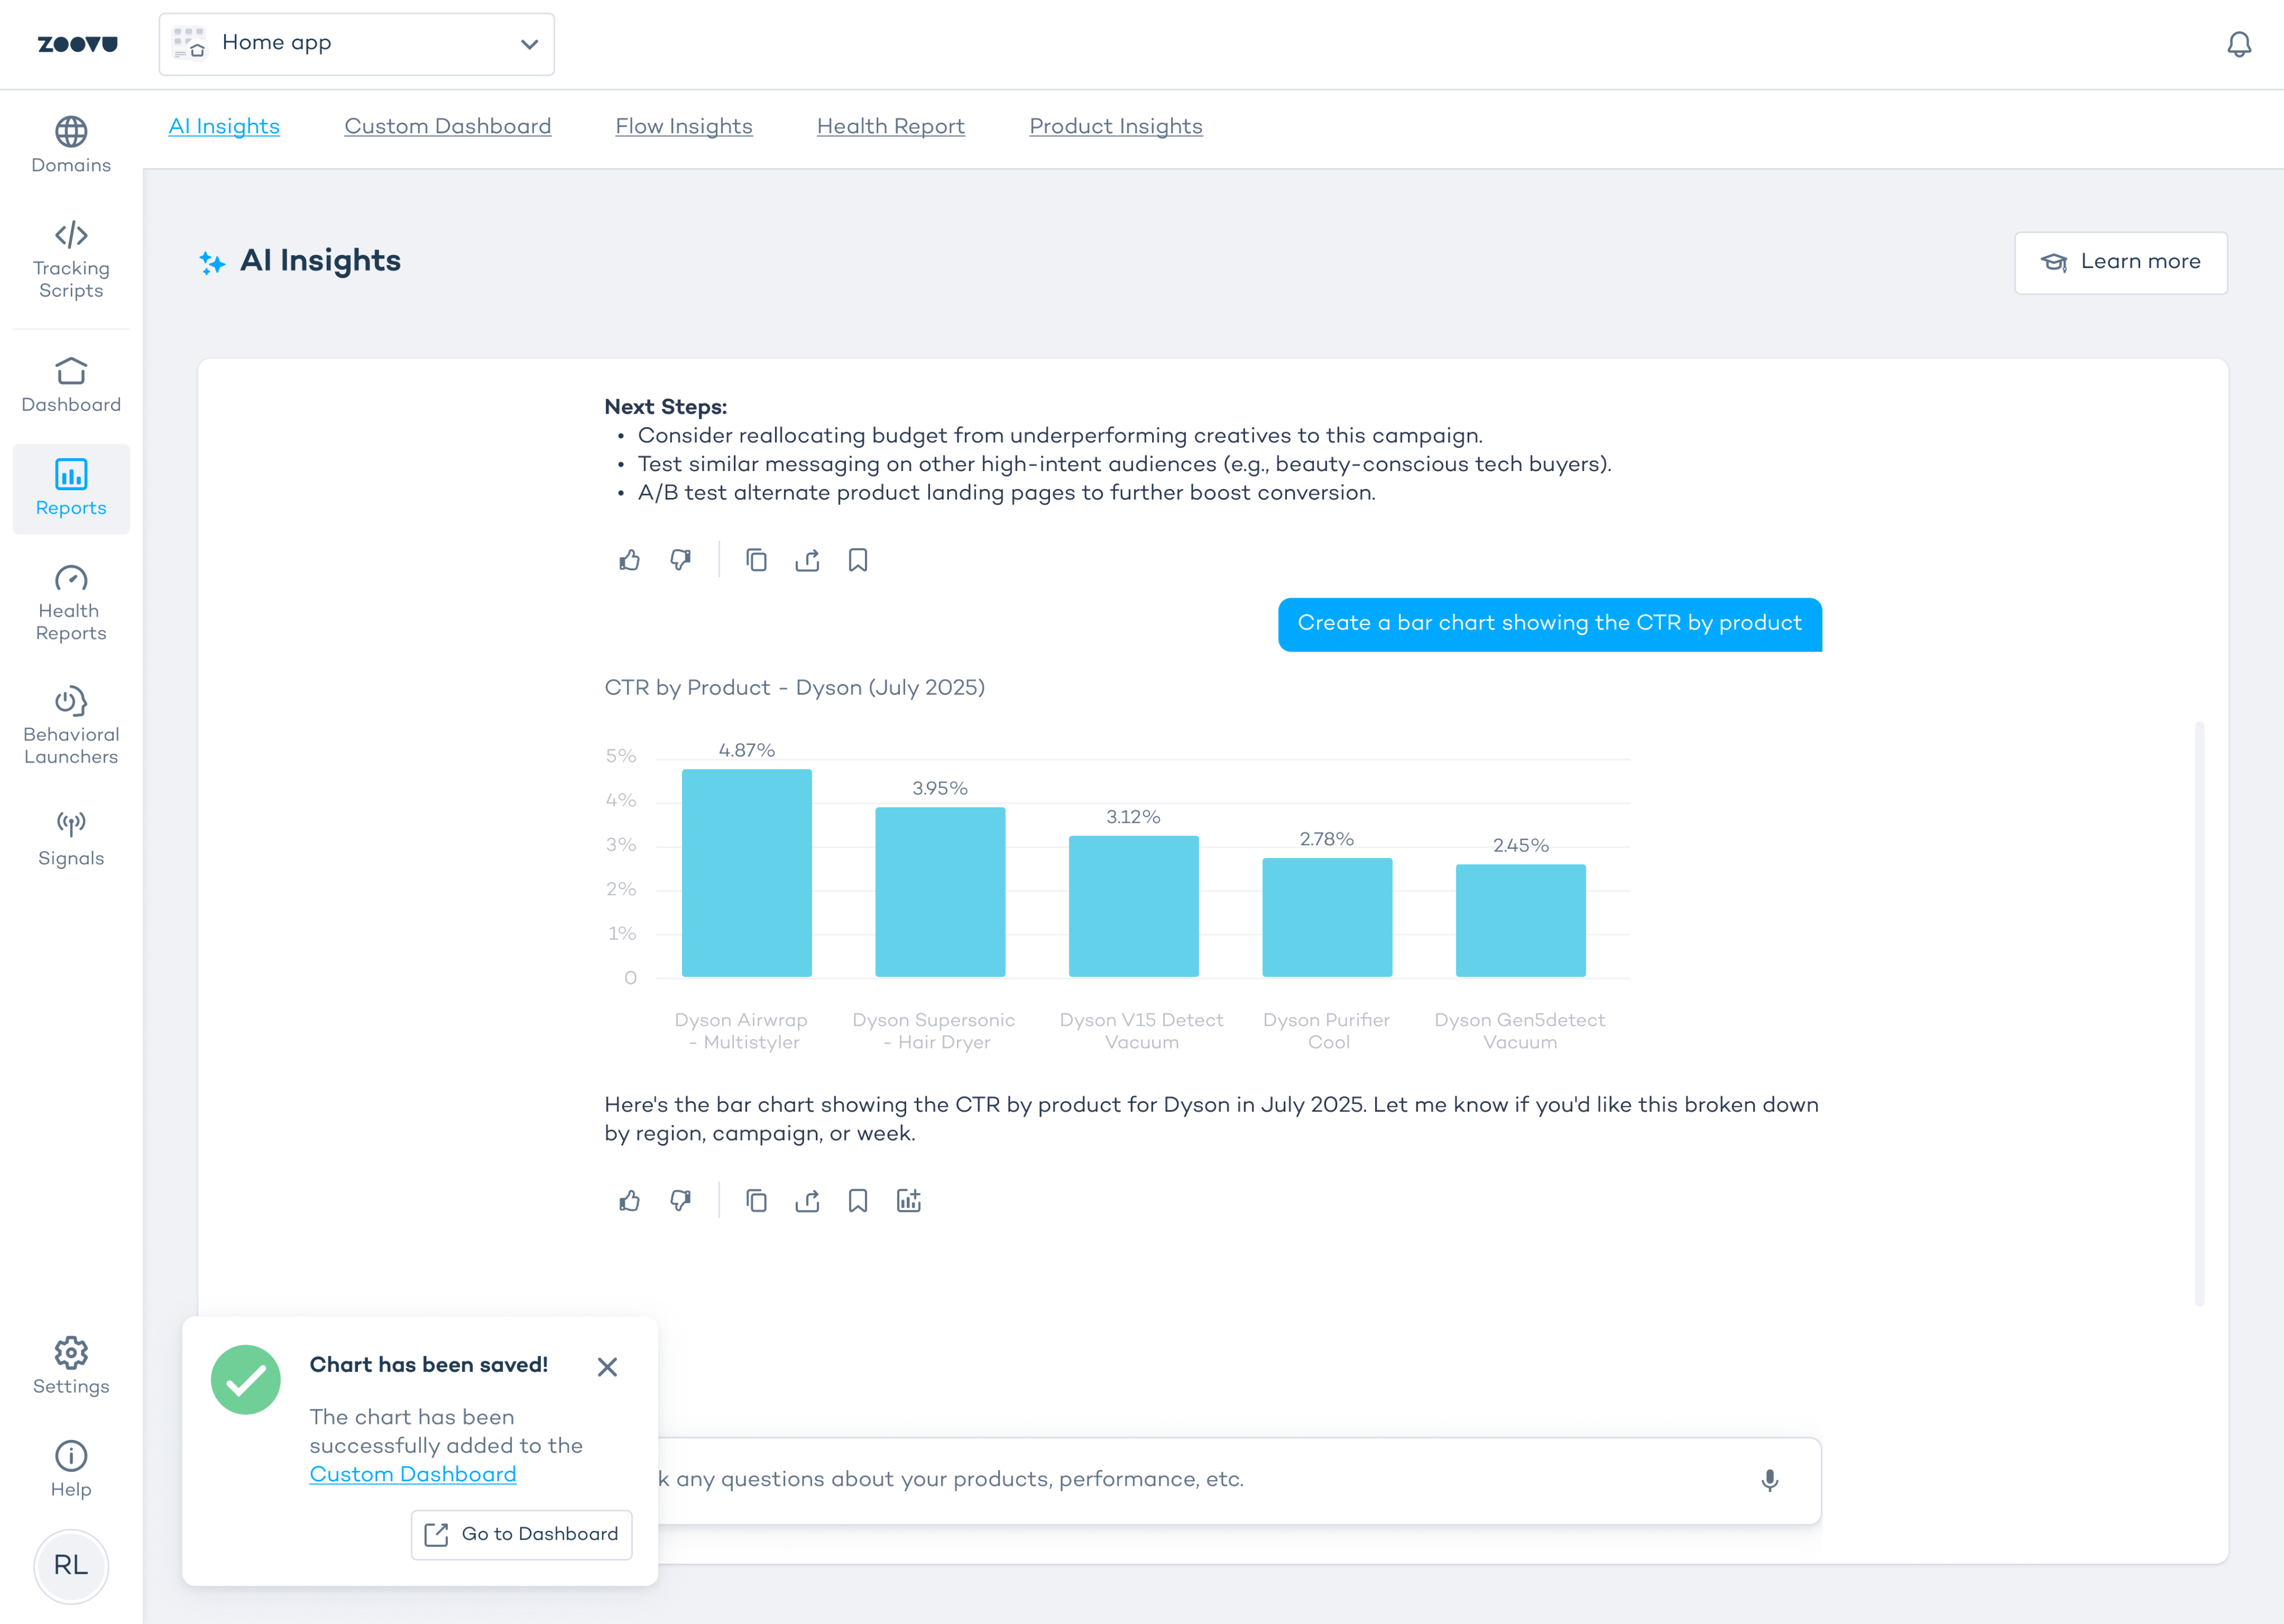
Task: Switch to the Product Insights tab
Action: click(1115, 126)
